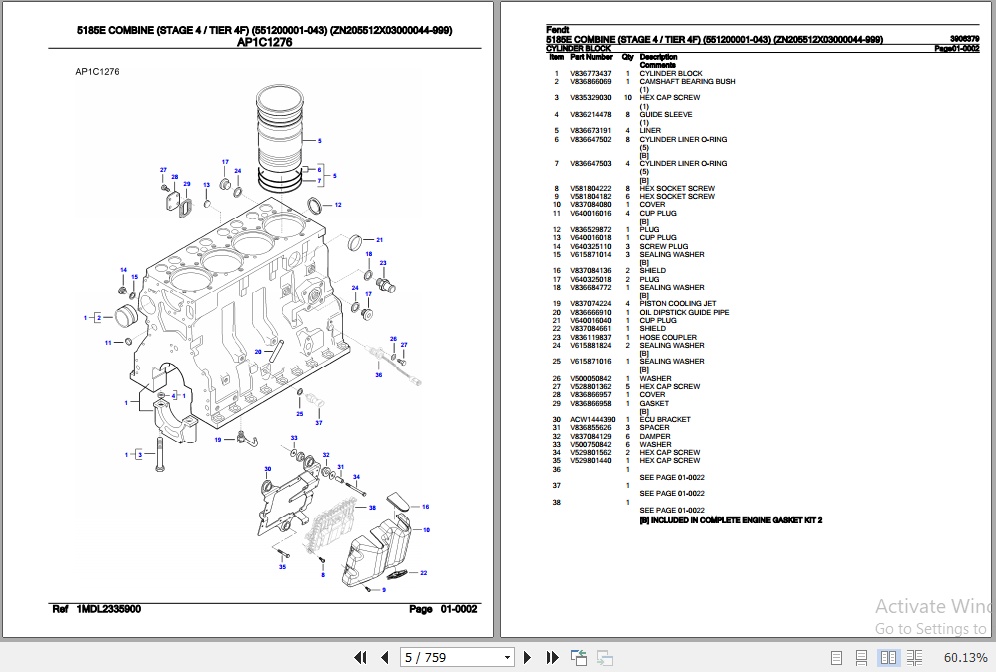The height and width of the screenshot is (672, 996).
Task: Click callout 19 piston cooling jet
Action: [218, 440]
